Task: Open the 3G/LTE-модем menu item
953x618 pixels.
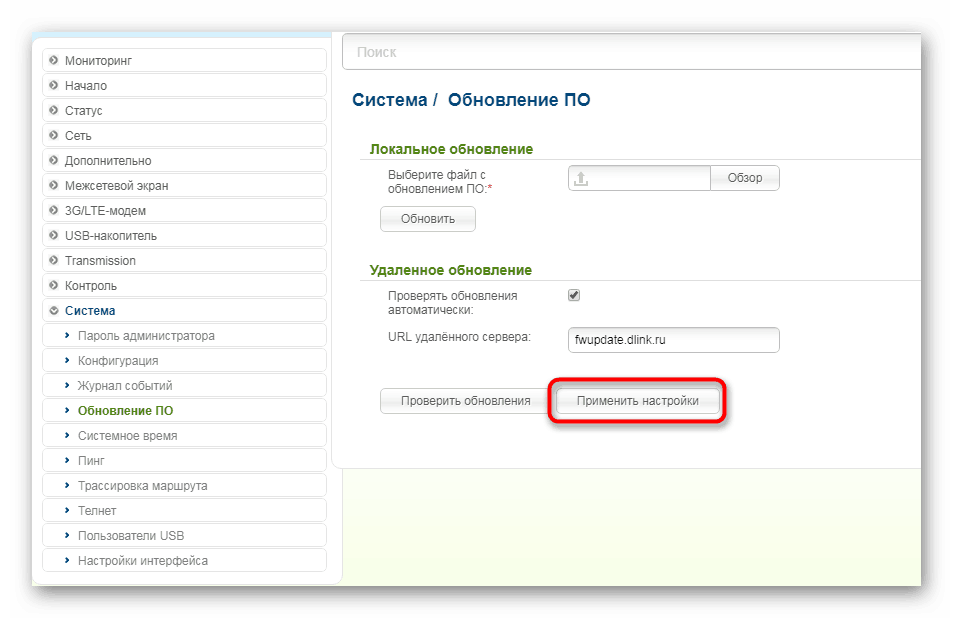Action: pos(184,210)
